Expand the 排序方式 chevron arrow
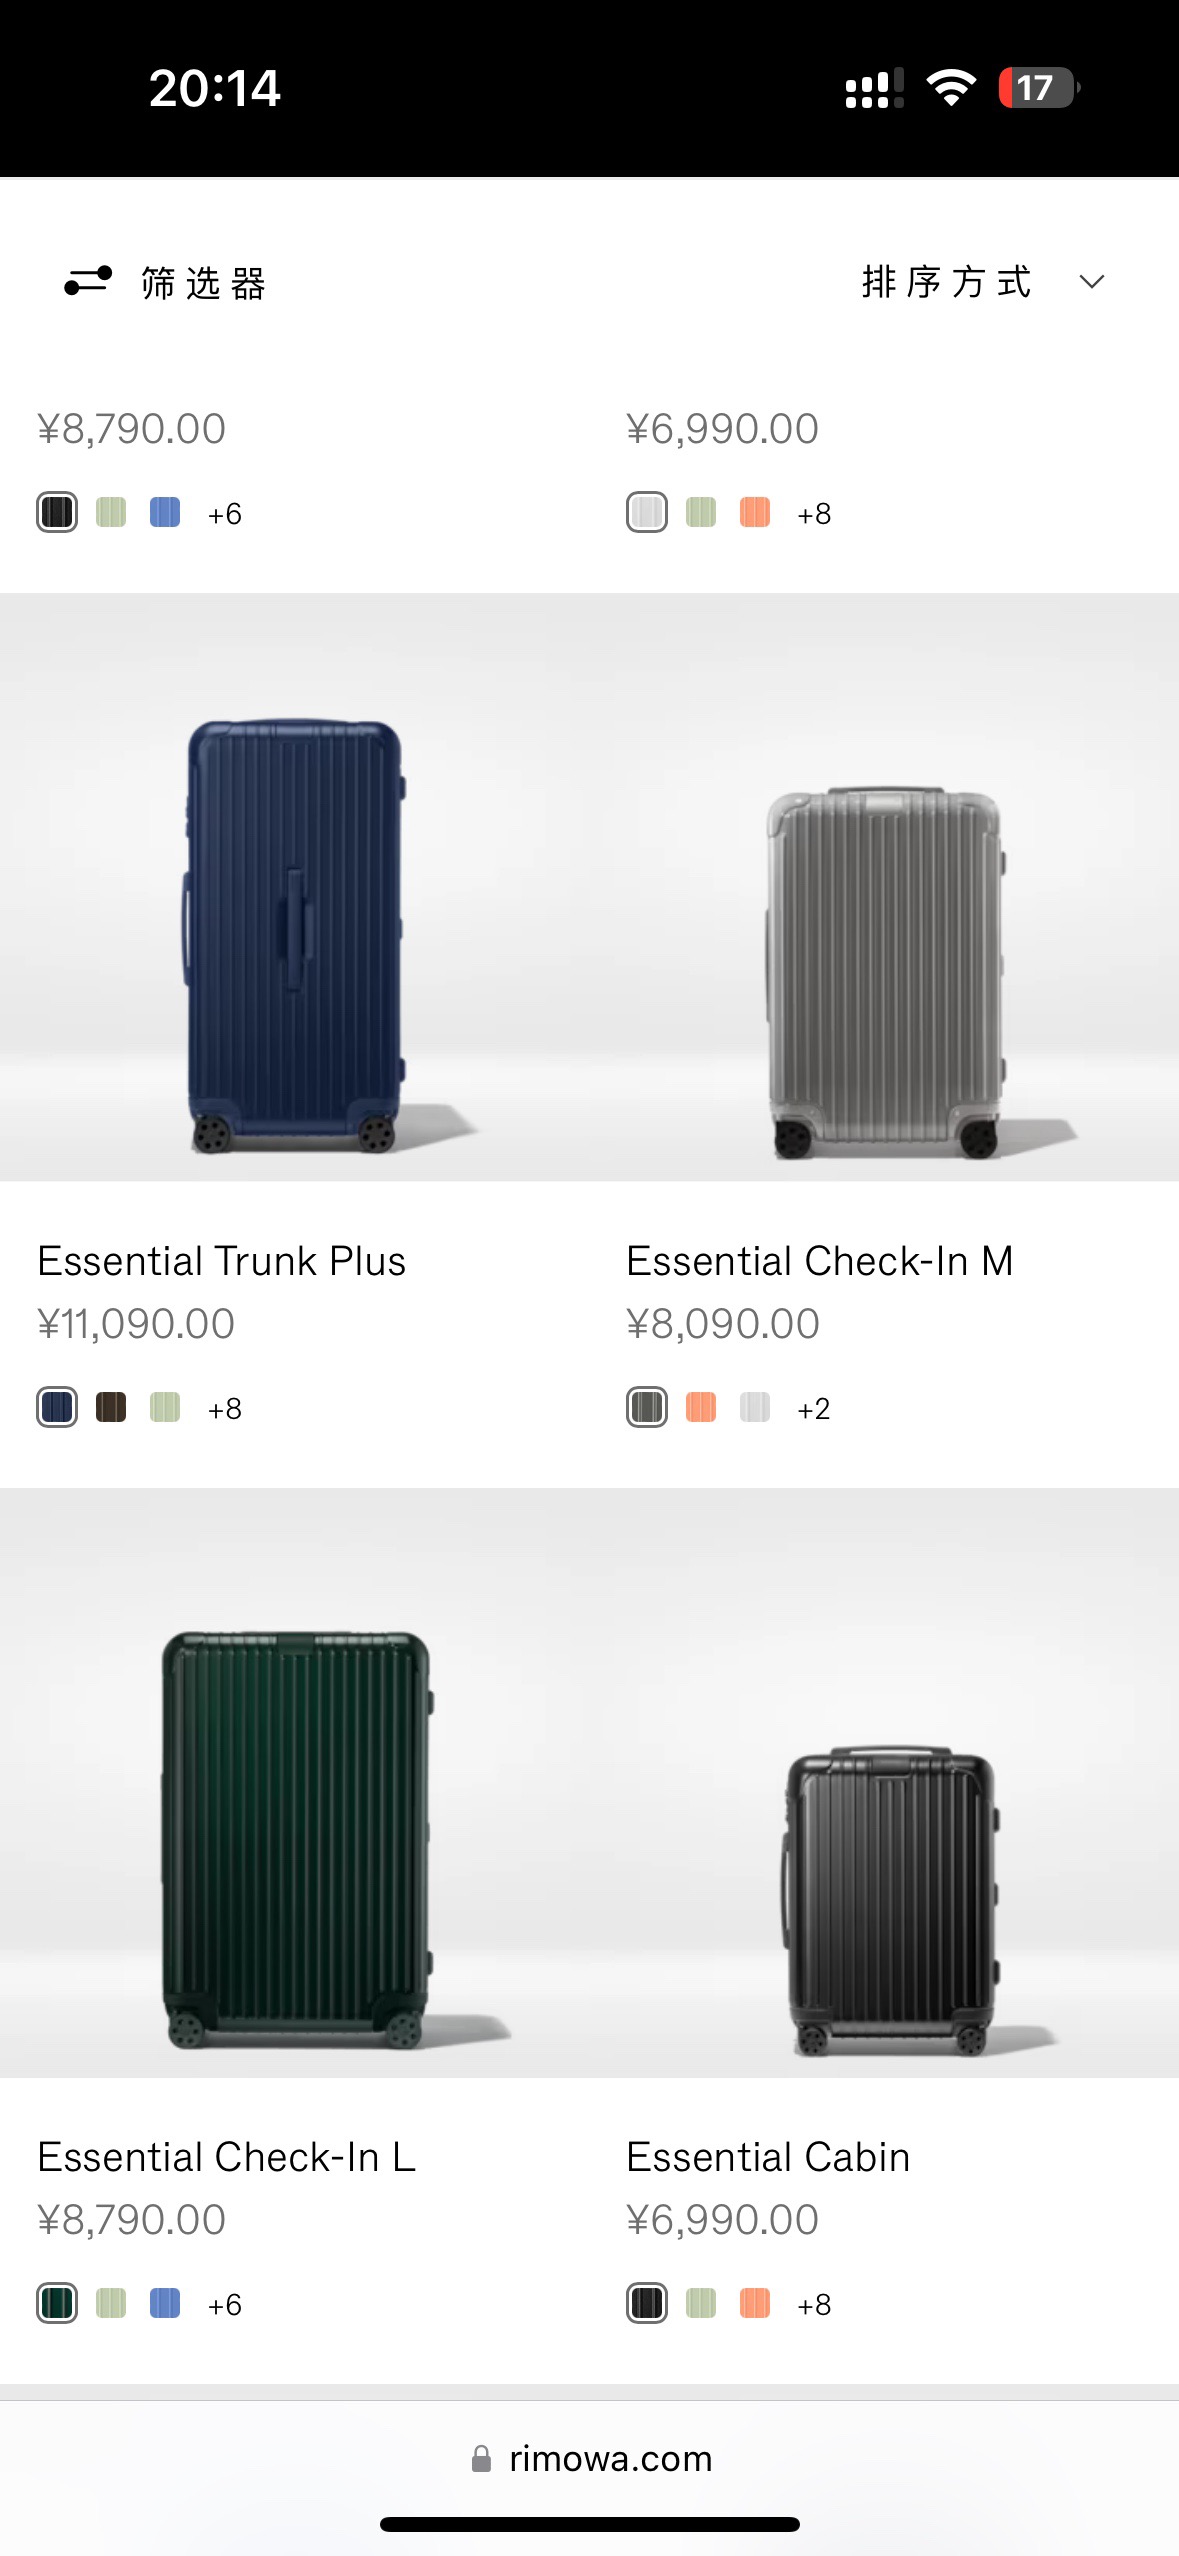 [x=1092, y=282]
